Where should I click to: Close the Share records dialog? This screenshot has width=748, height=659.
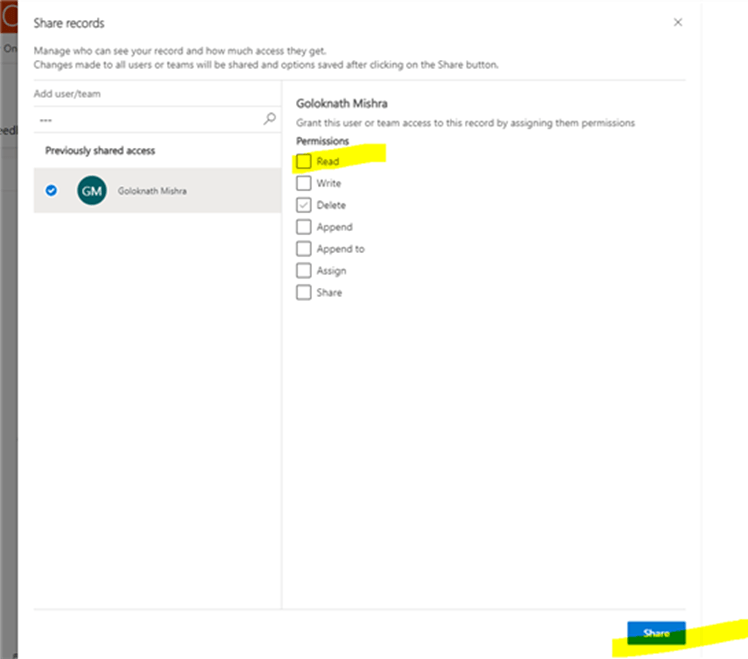click(x=678, y=22)
